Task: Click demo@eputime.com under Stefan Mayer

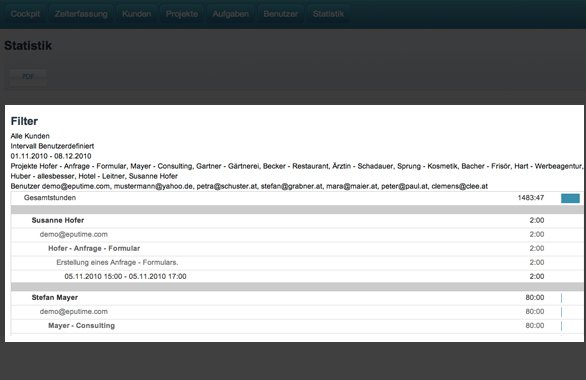Action: click(74, 312)
